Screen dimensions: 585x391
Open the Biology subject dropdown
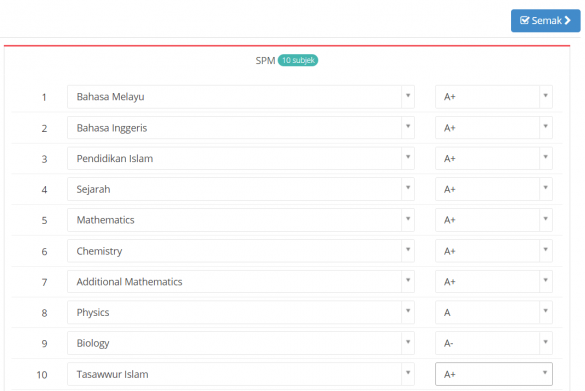click(x=241, y=343)
